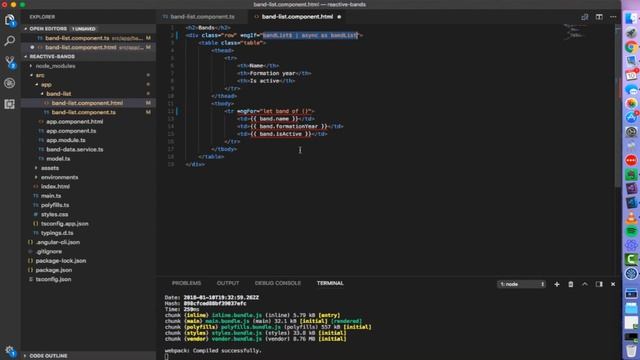Open the Trash in the Dock

point(631,351)
